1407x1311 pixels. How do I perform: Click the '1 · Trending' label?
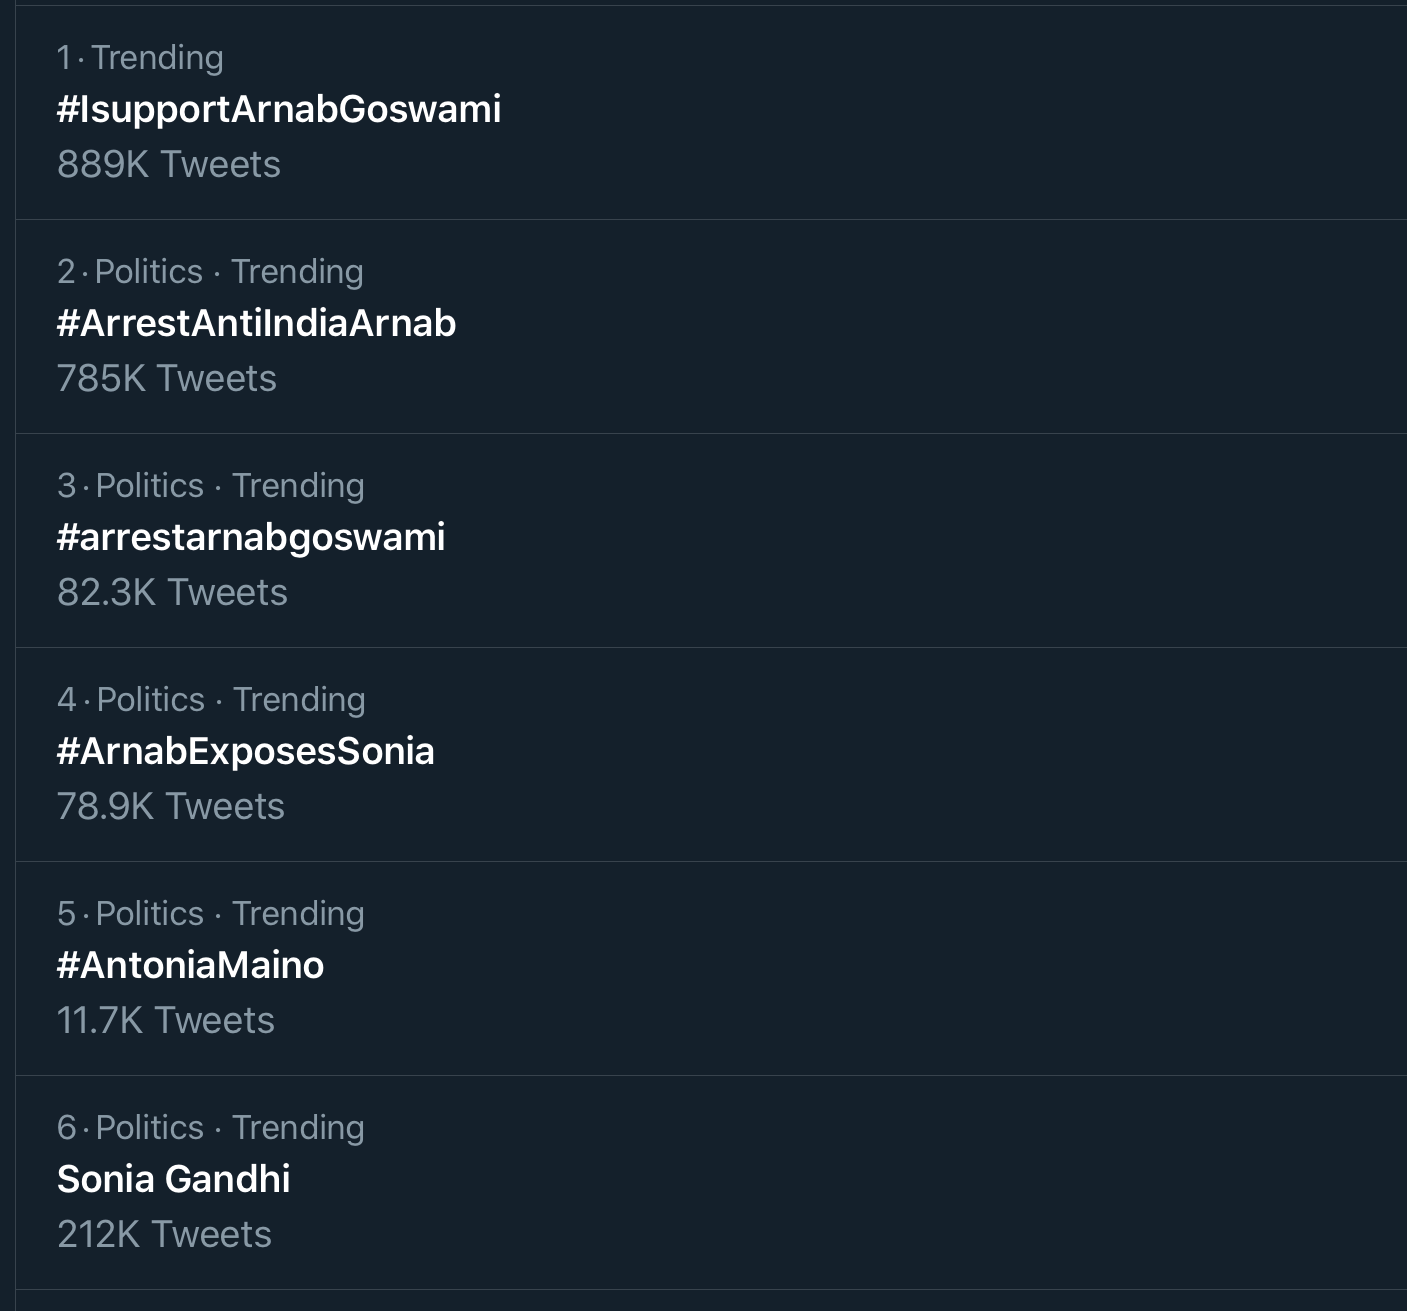coord(140,58)
